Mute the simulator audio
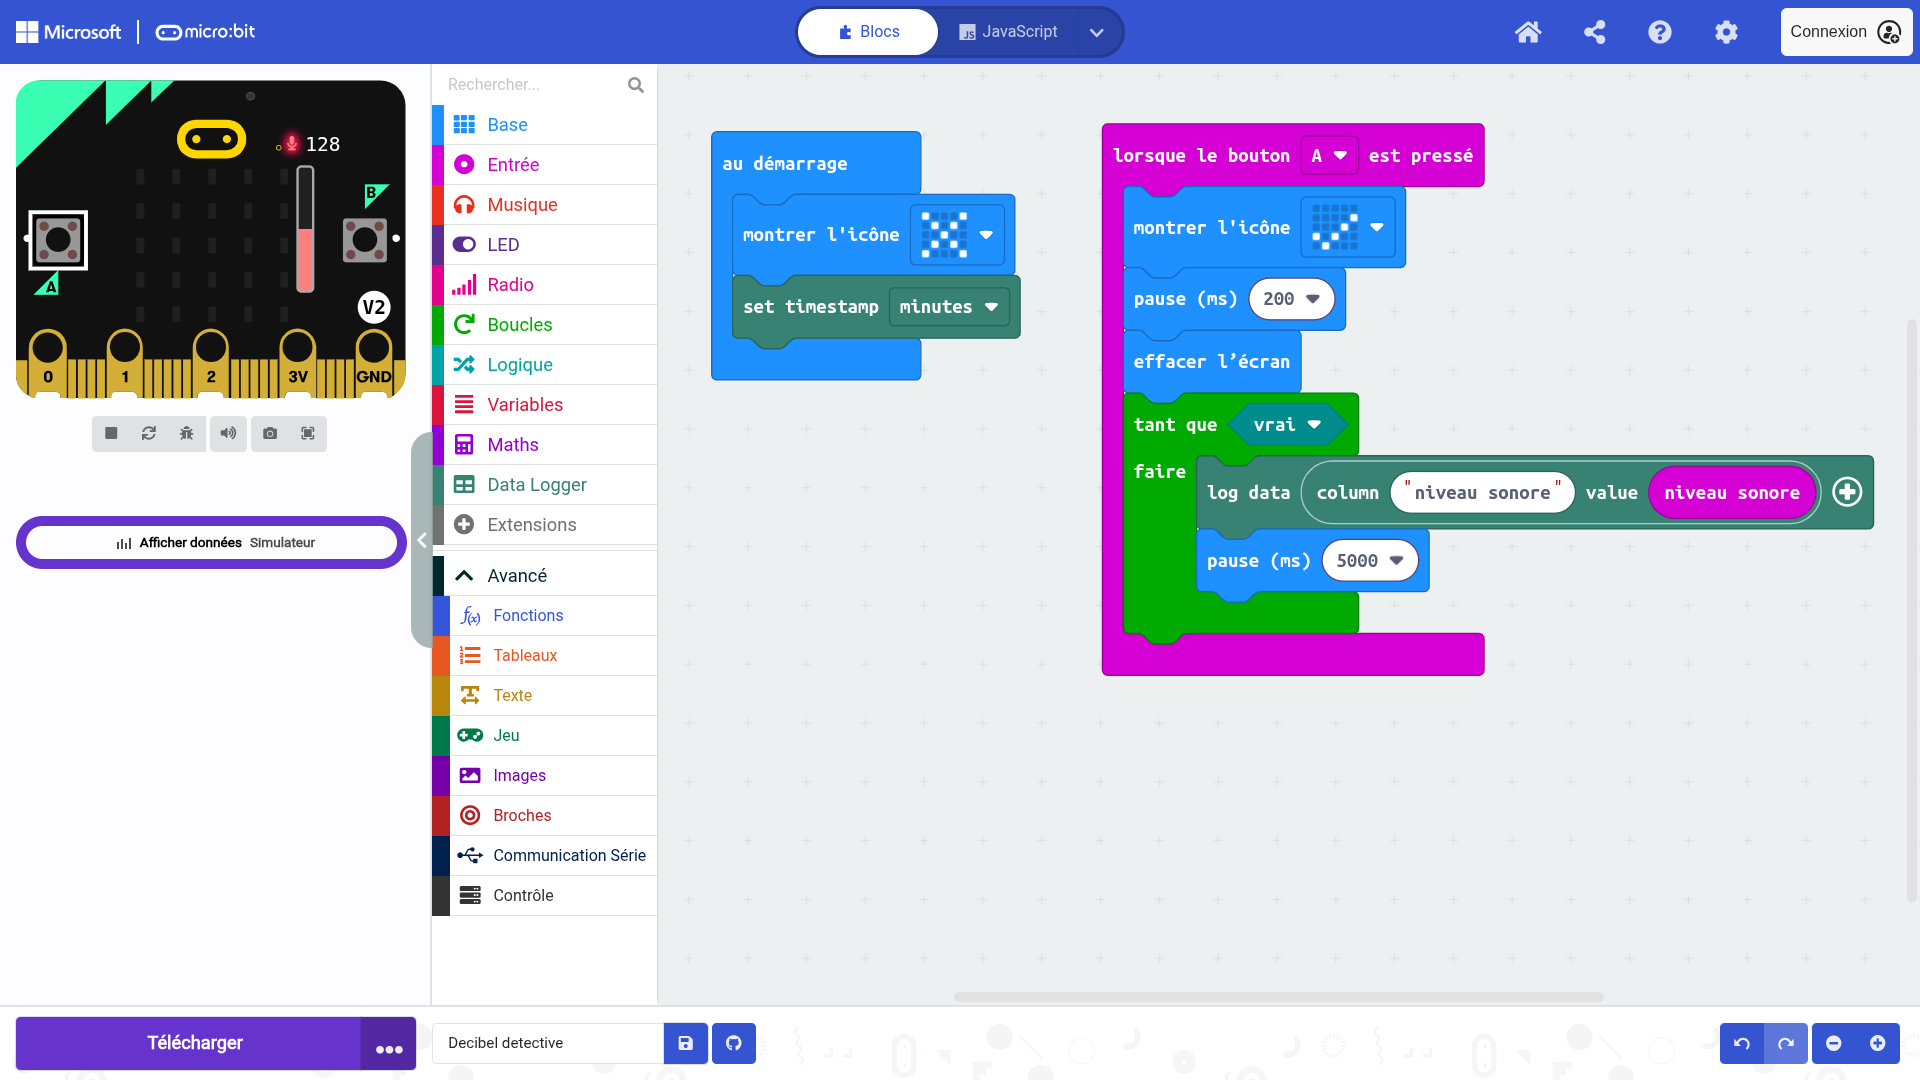This screenshot has height=1080, width=1920. click(229, 434)
